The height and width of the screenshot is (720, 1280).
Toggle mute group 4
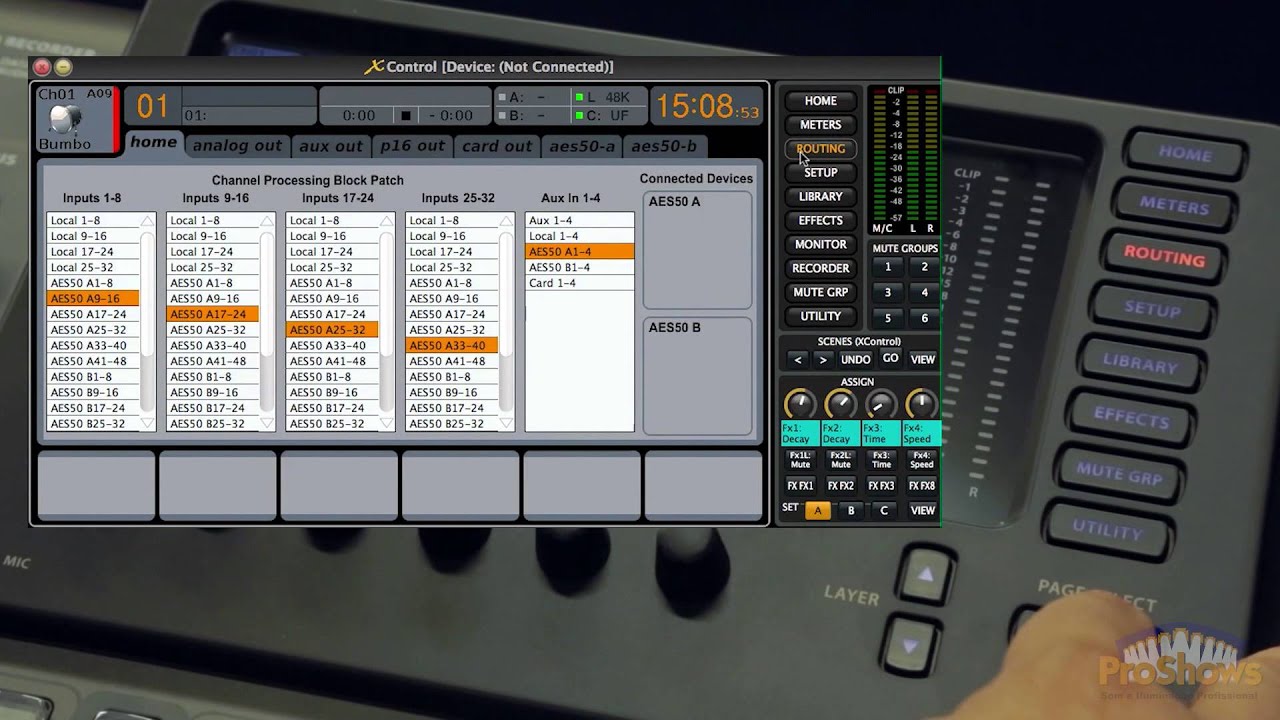pos(924,293)
